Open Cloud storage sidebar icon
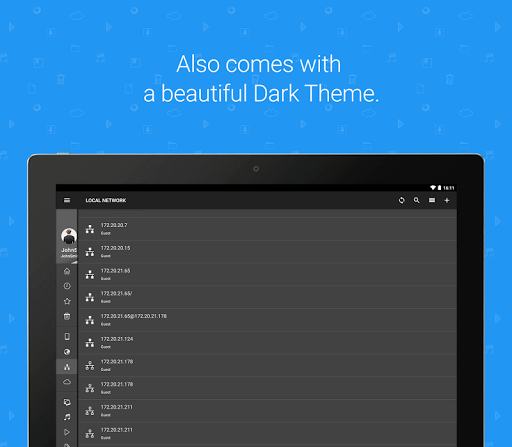 [67, 382]
